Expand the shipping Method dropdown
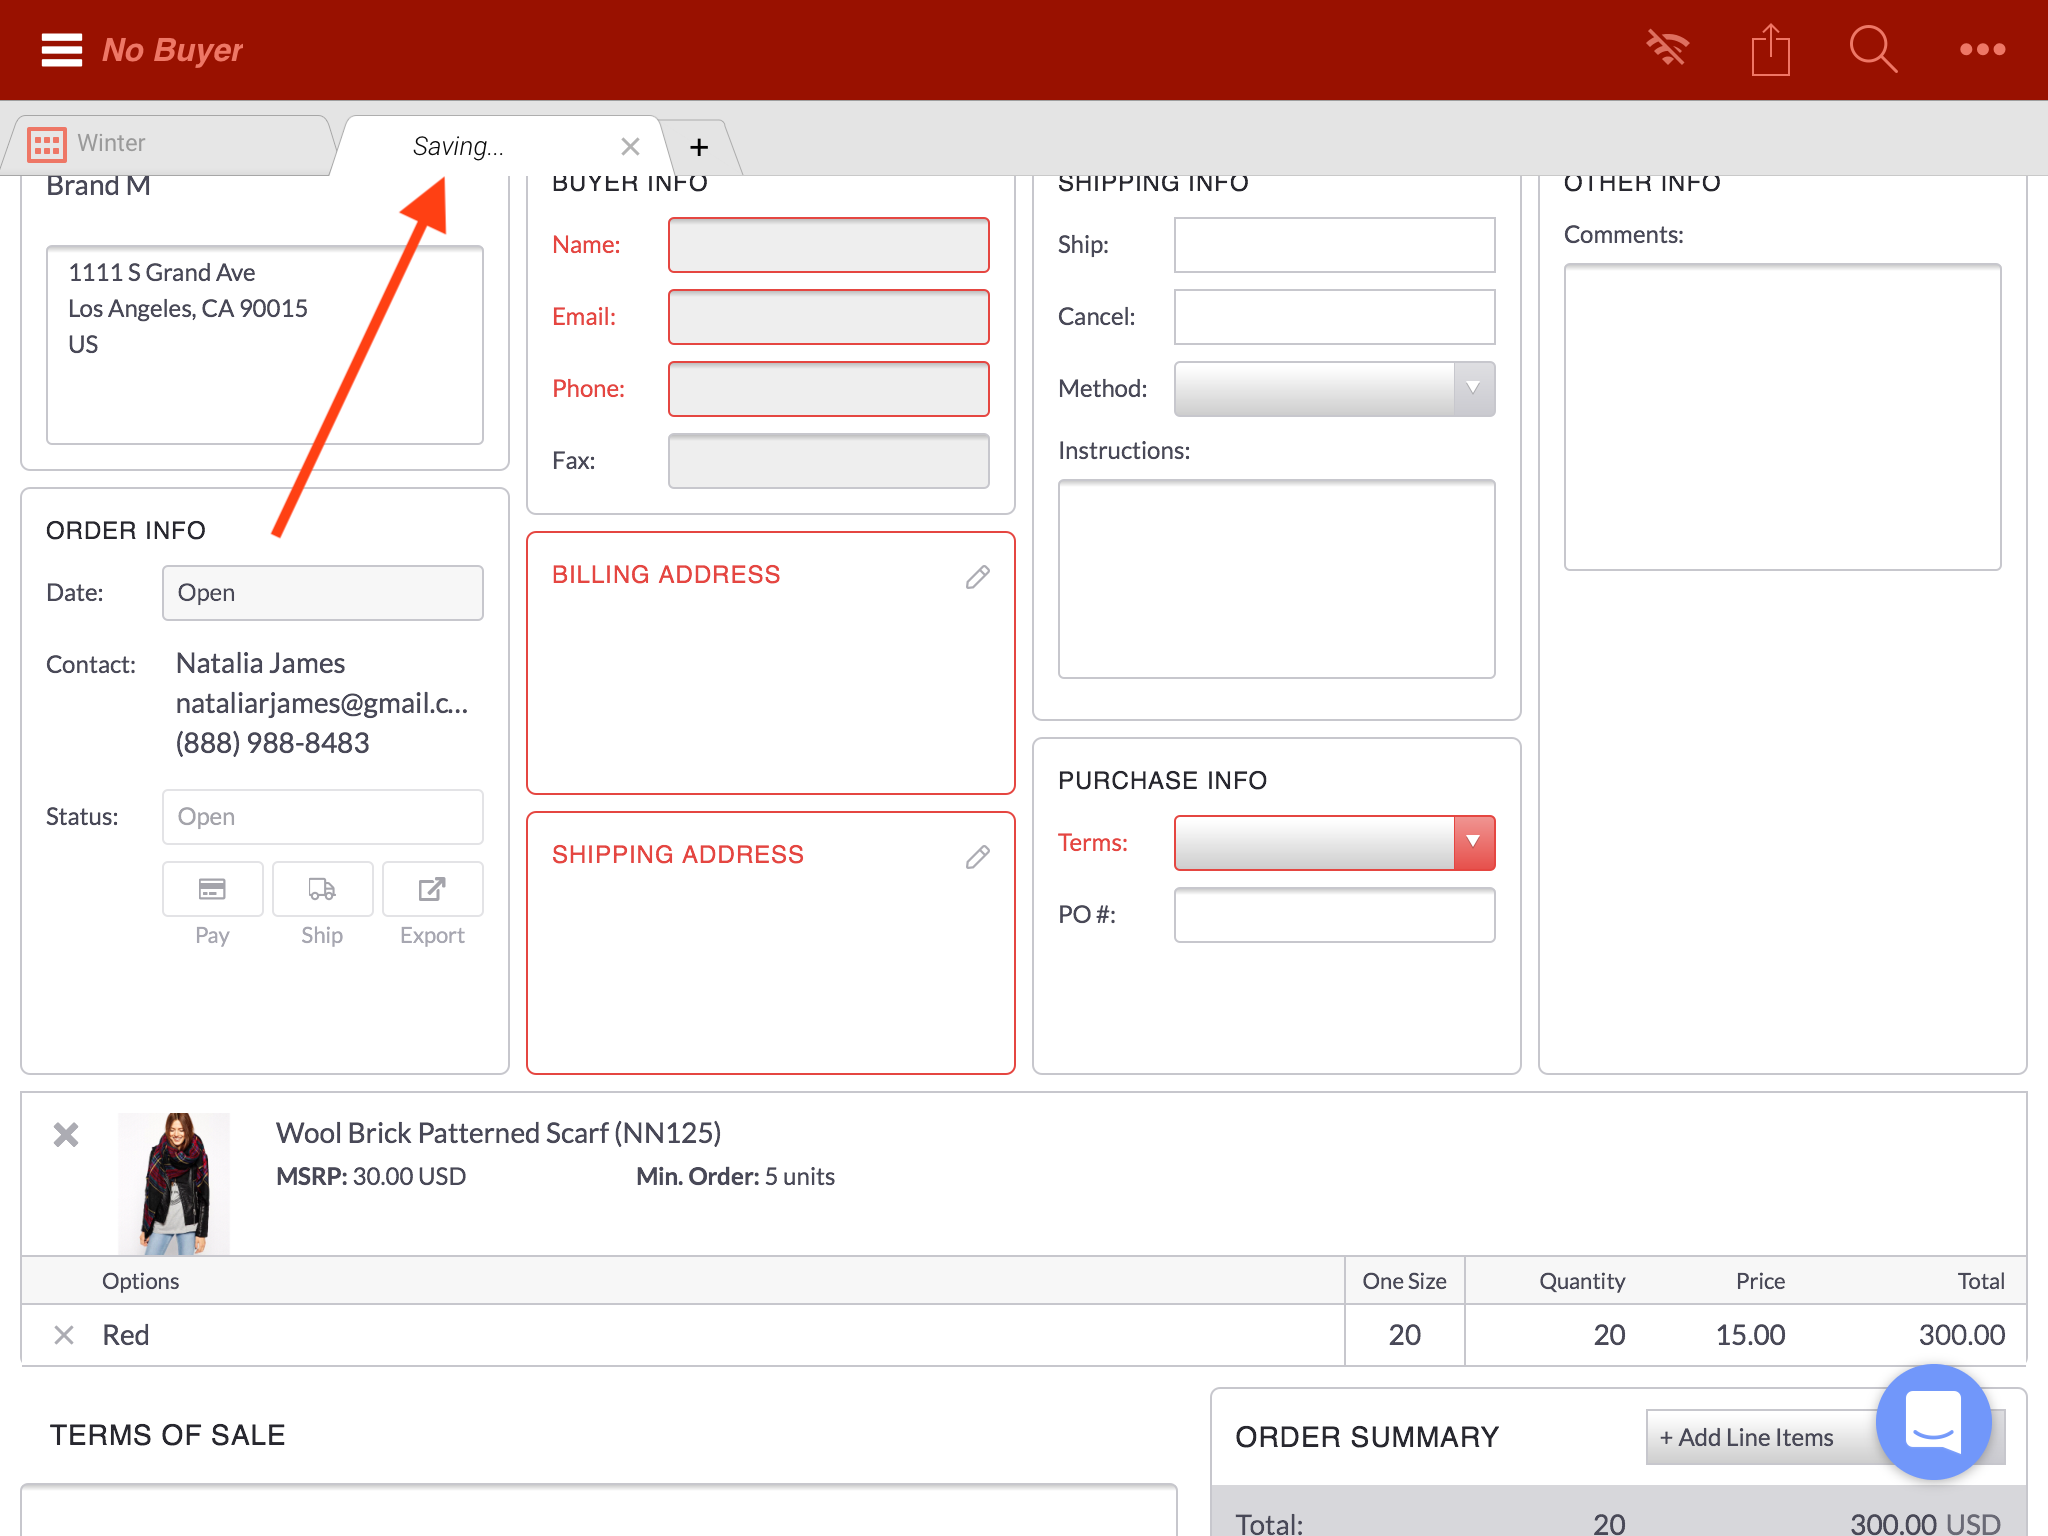 1334,388
